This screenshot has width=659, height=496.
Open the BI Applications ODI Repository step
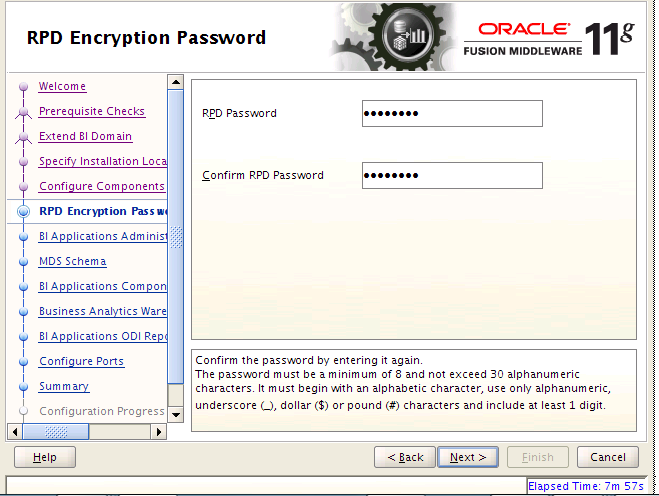click(103, 336)
